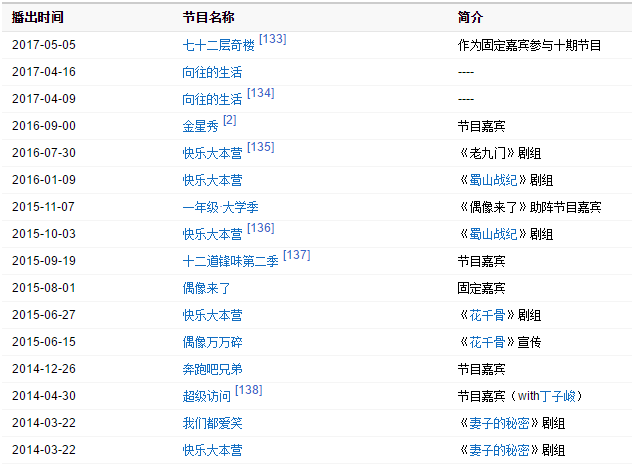
Task: Open 蜀山战纪 link in 2015-10-03 row
Action: tap(493, 234)
